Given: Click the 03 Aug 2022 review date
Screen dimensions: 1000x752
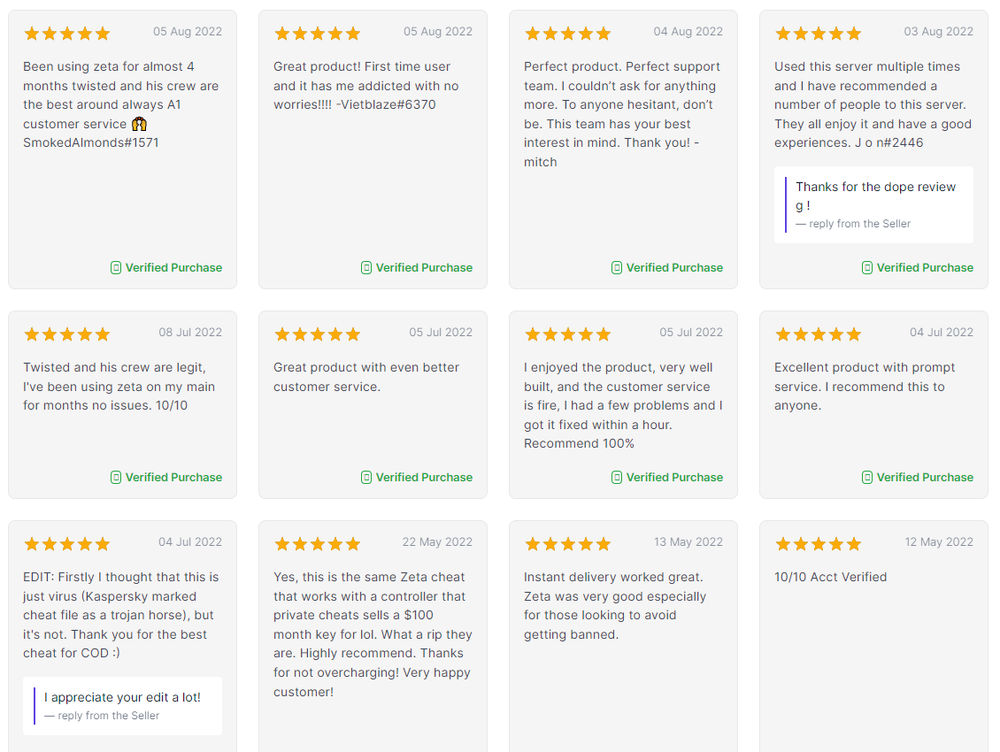Looking at the screenshot, I should [x=938, y=32].
